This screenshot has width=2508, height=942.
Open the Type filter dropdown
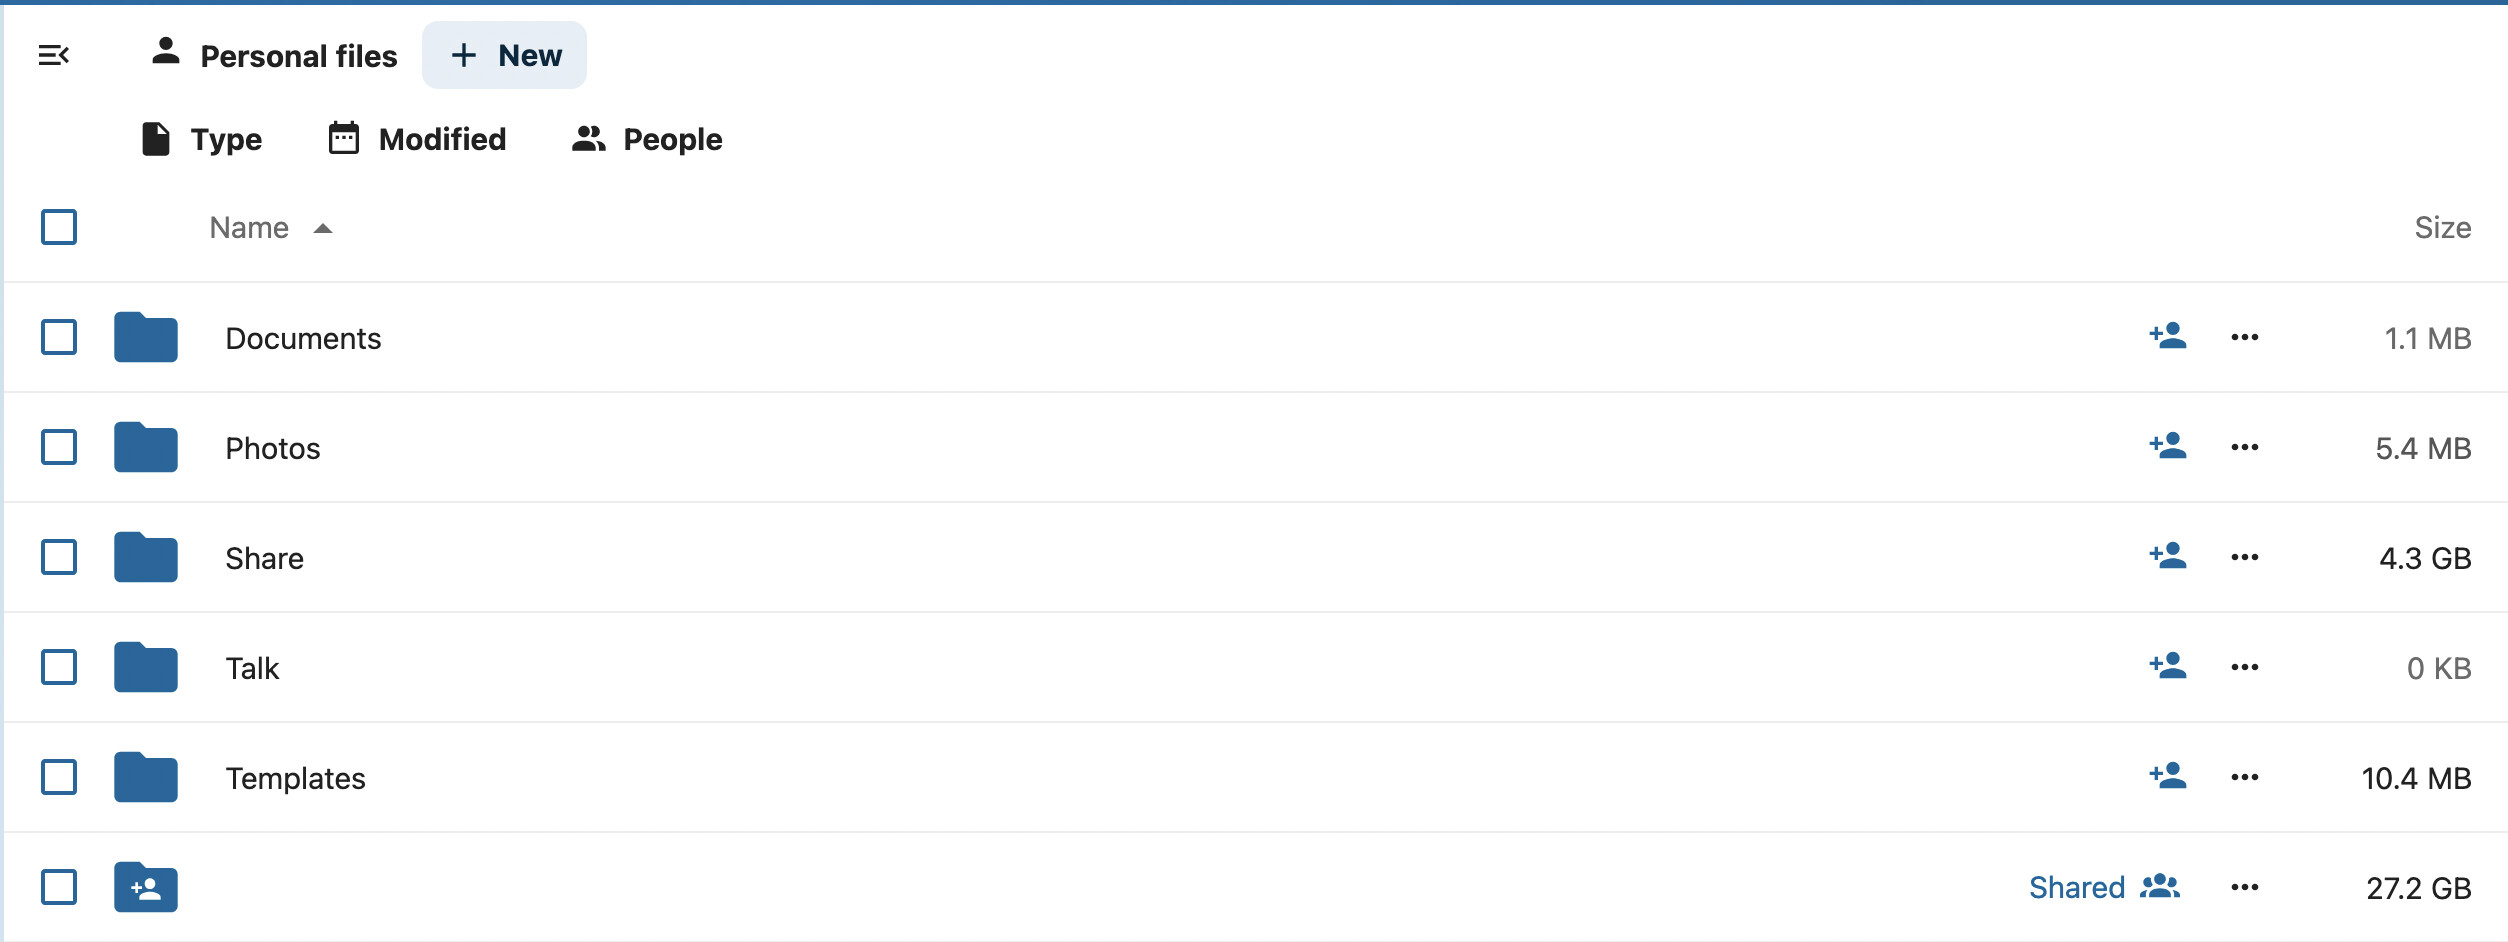point(202,139)
